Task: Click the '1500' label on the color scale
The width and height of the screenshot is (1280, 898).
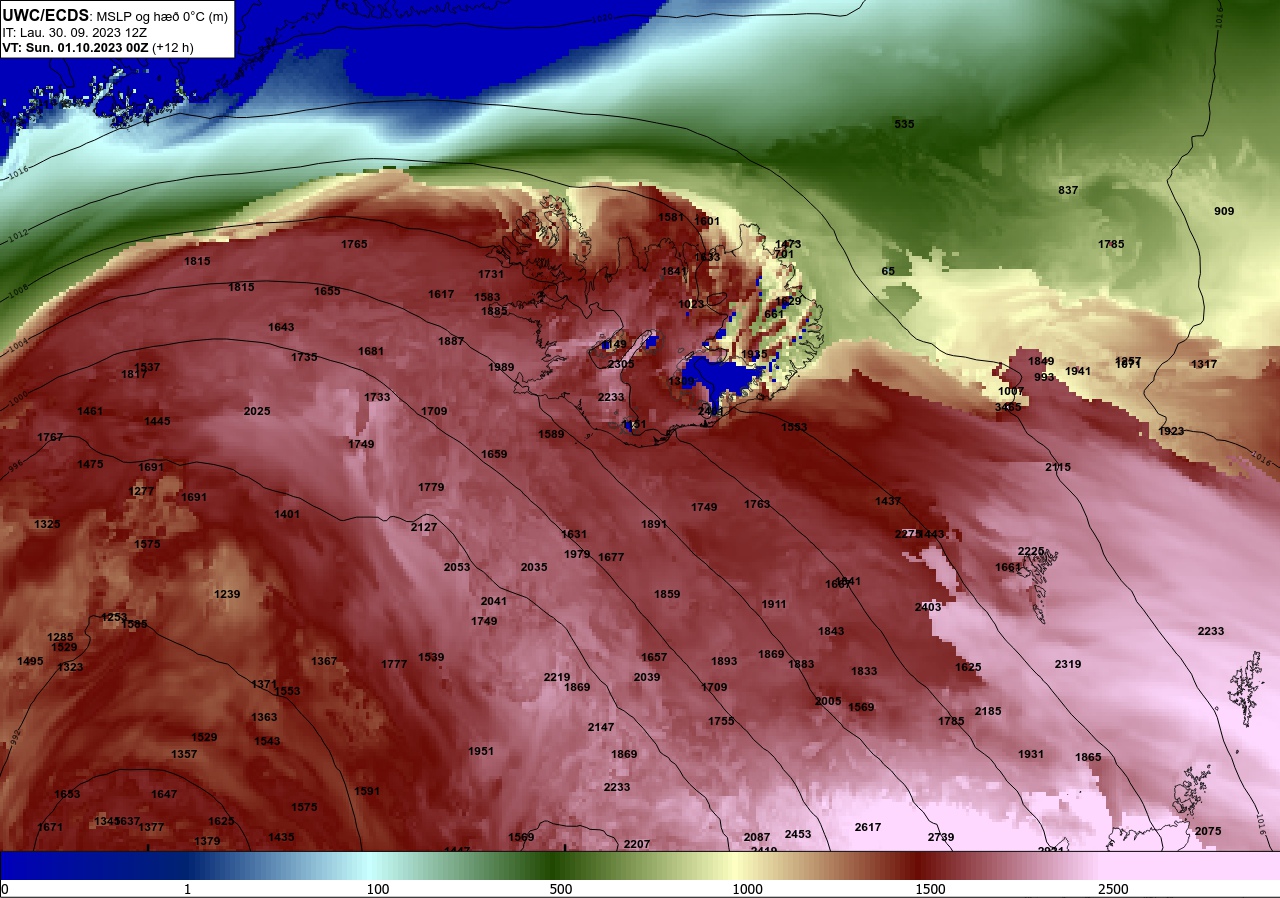Action: (930, 889)
